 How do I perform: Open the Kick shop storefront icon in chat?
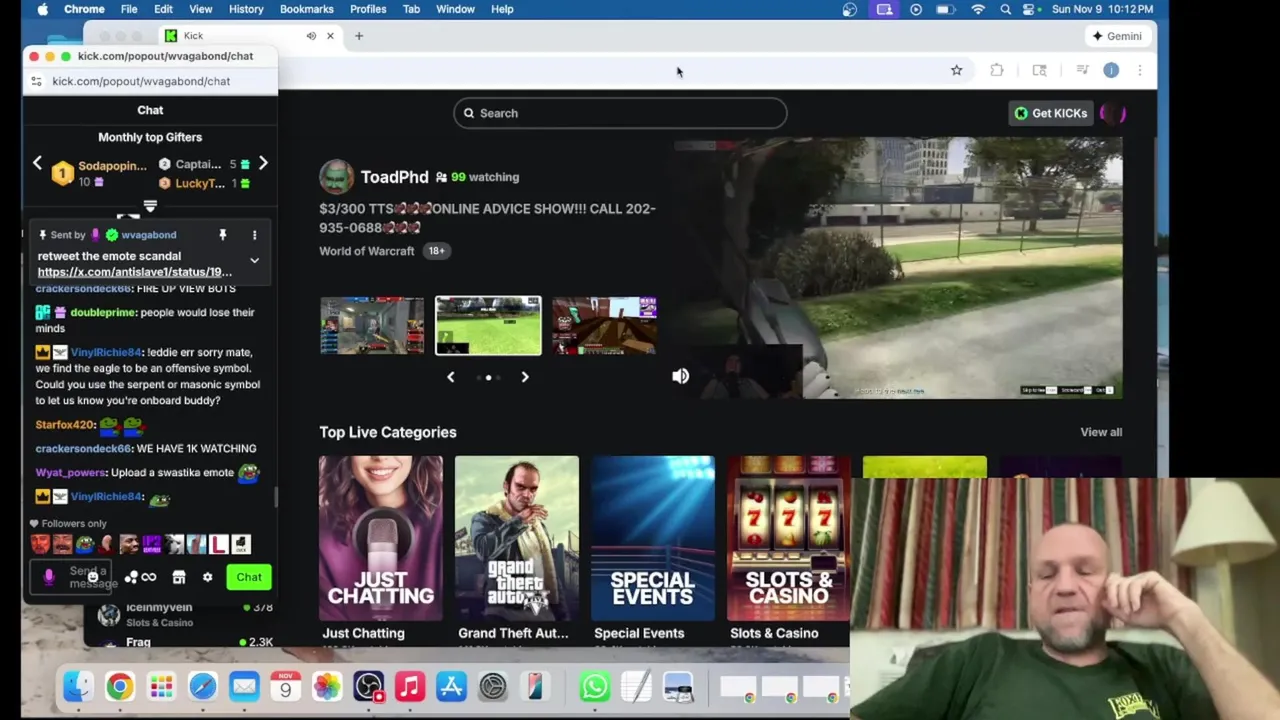[x=179, y=577]
